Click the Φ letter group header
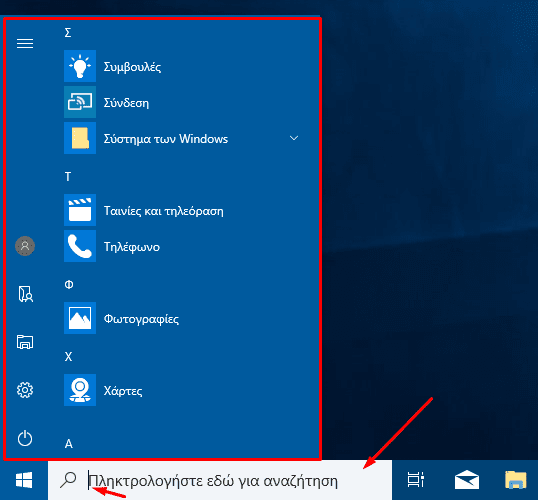 pyautogui.click(x=69, y=284)
